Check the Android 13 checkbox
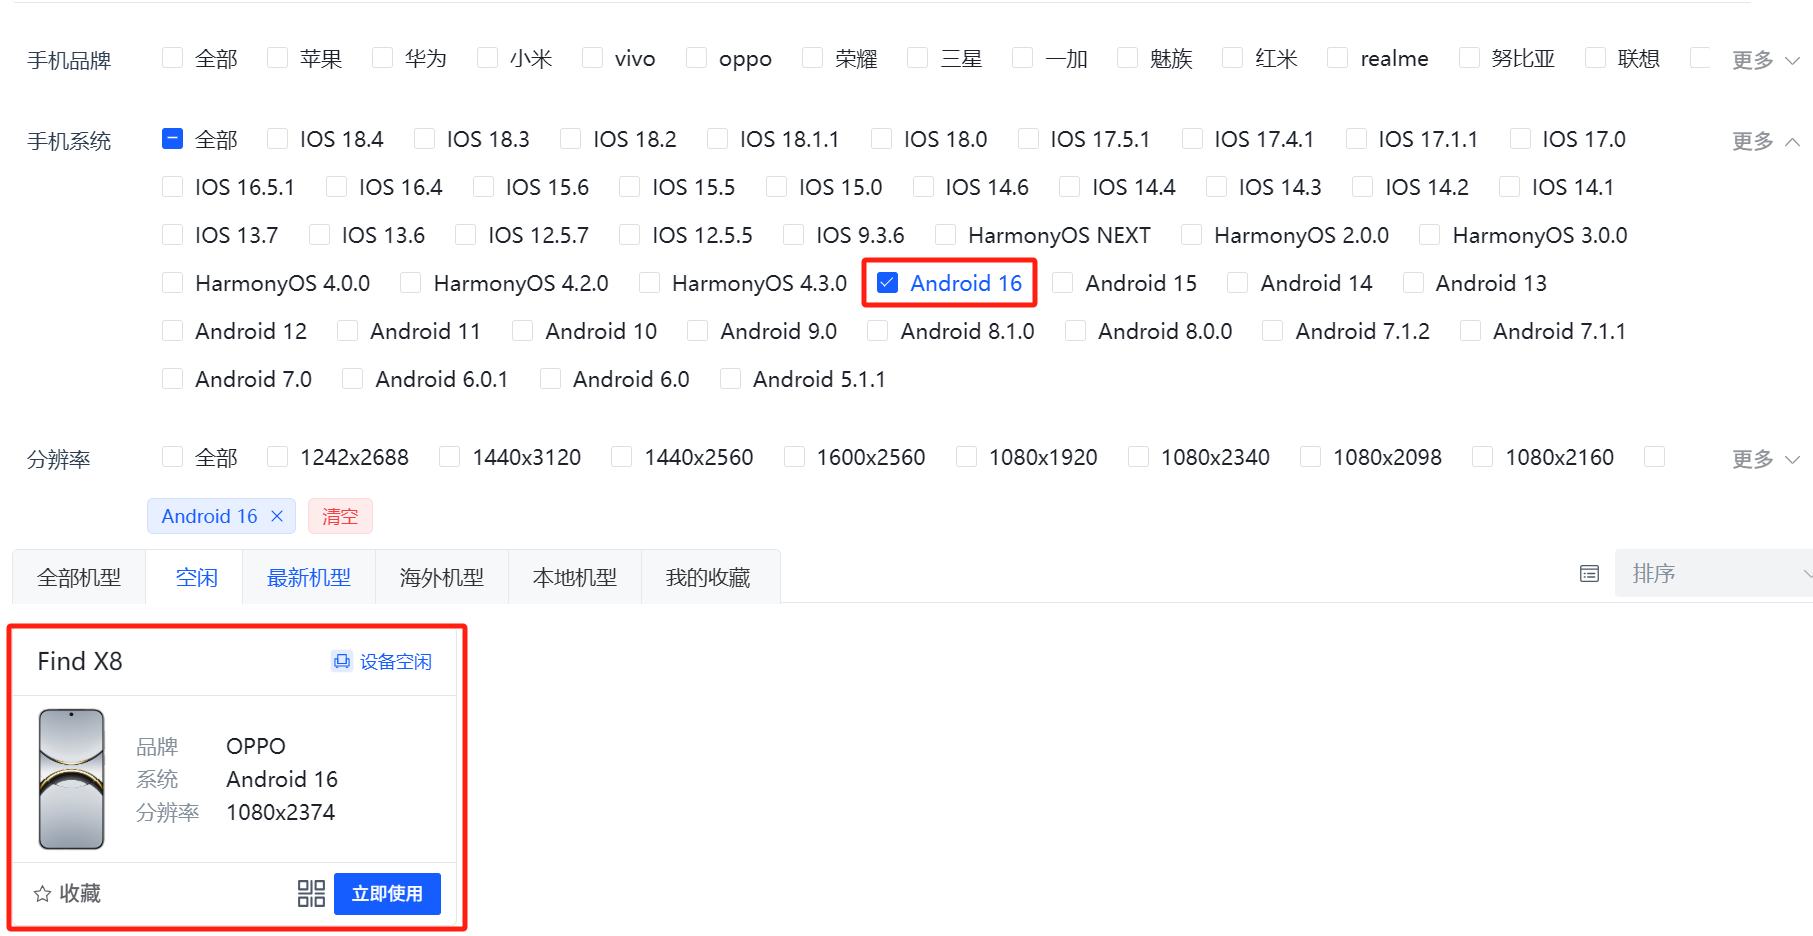The height and width of the screenshot is (936, 1813). pyautogui.click(x=1413, y=283)
